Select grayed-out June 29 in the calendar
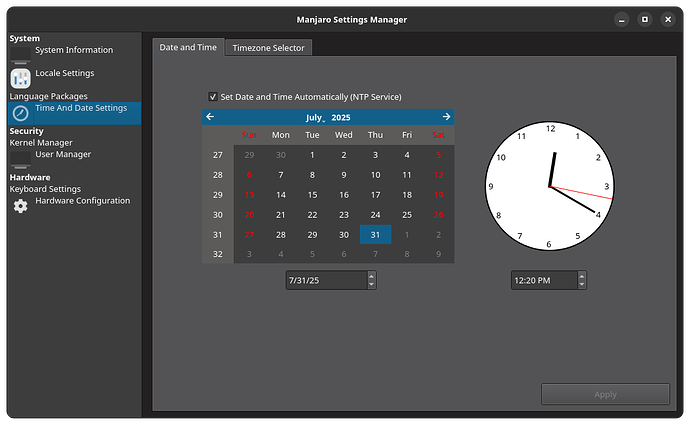690x424 pixels. pos(249,155)
